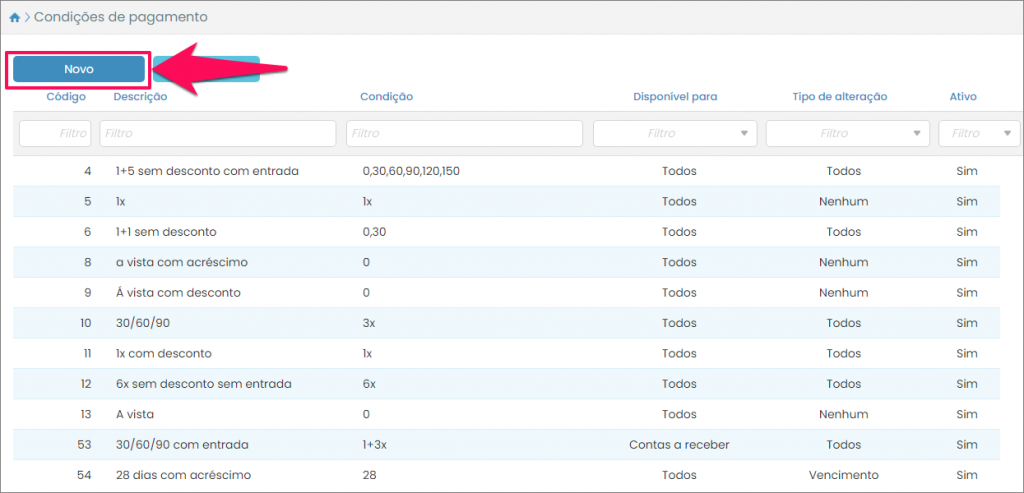The height and width of the screenshot is (493, 1024).
Task: Click the "6x sem desconto sem entrada" entry
Action: tap(203, 384)
